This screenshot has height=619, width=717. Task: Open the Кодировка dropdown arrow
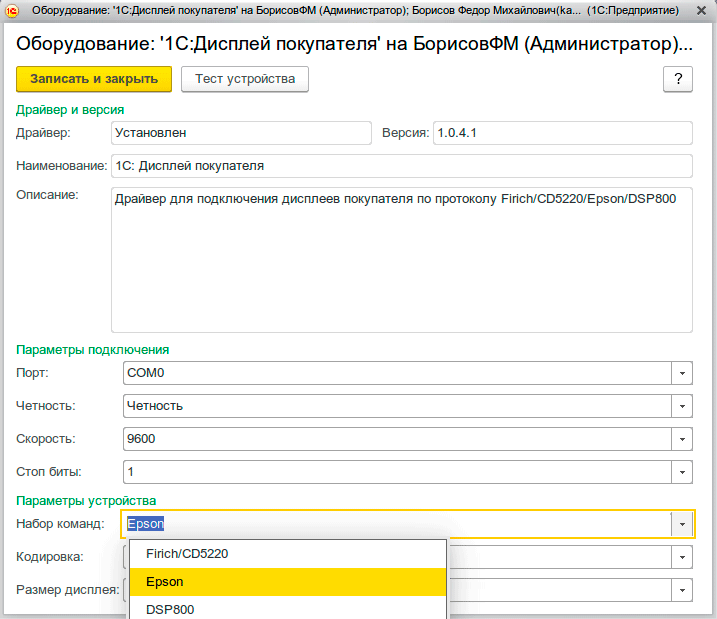pyautogui.click(x=682, y=557)
